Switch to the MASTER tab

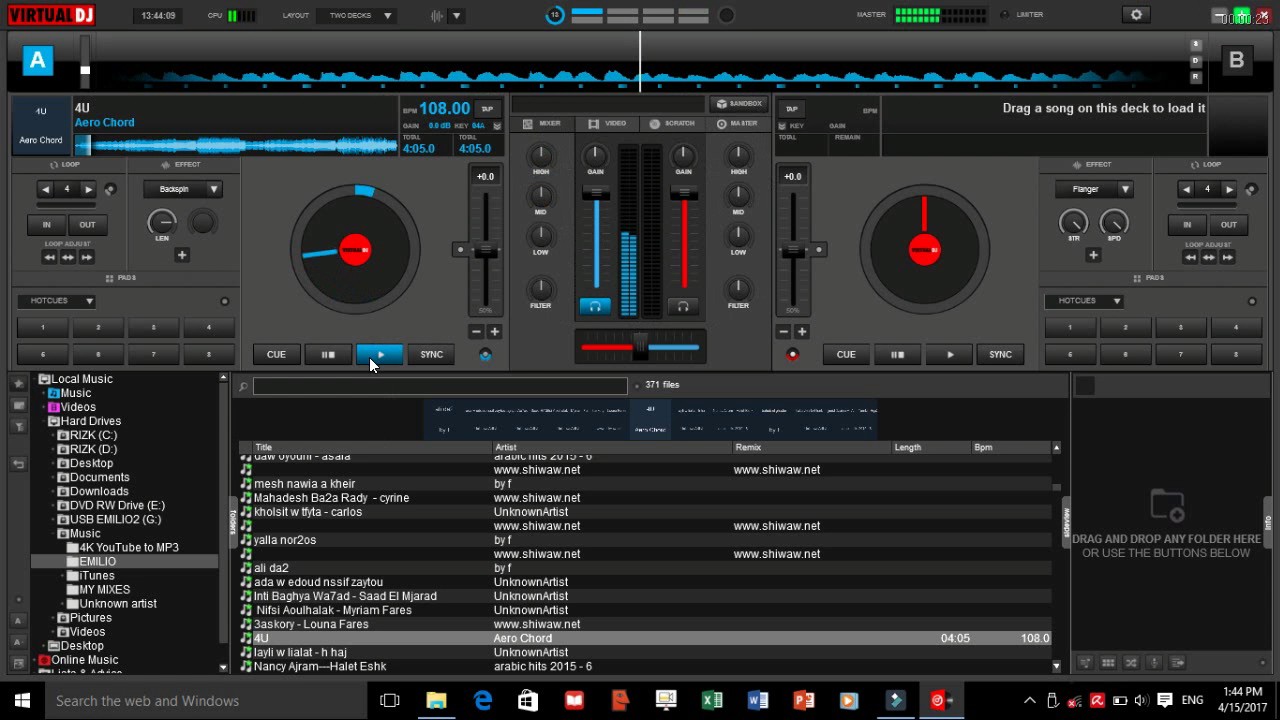coord(737,124)
